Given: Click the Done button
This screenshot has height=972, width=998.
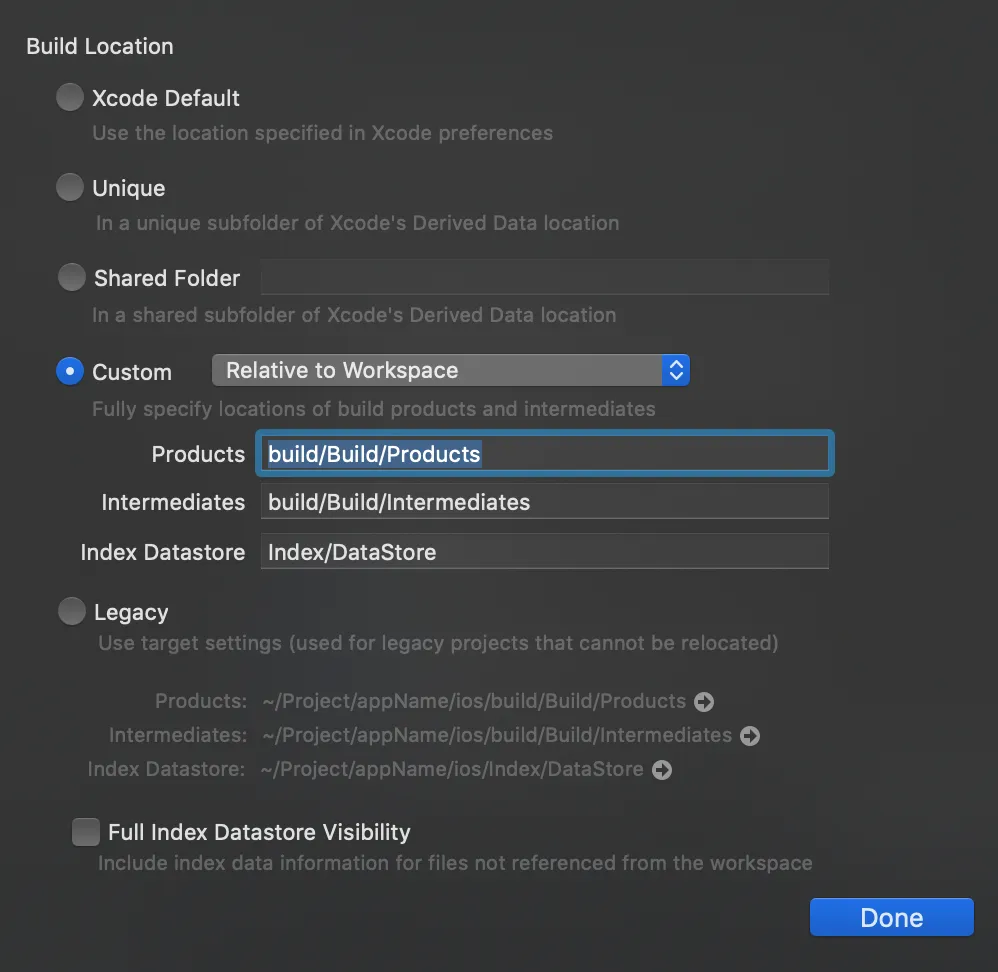Looking at the screenshot, I should coord(891,918).
